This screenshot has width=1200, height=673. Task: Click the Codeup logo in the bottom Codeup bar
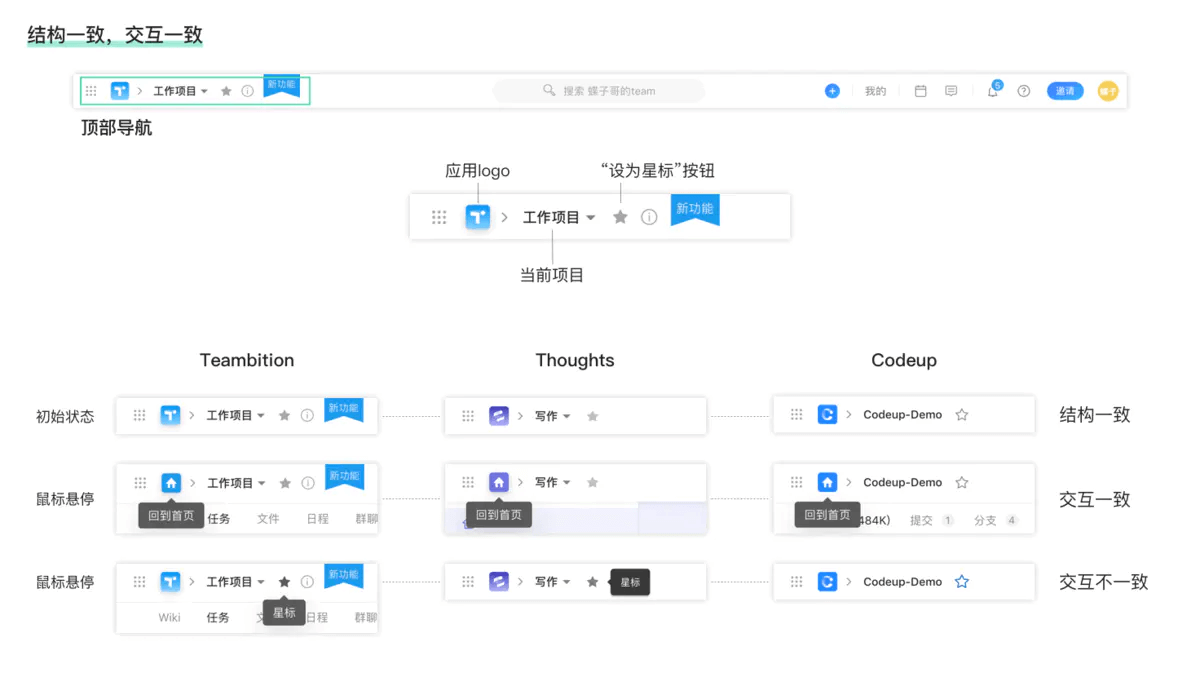827,581
